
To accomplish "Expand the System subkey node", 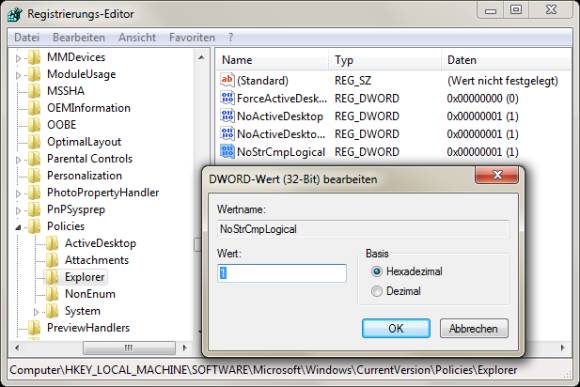I will (x=36, y=312).
